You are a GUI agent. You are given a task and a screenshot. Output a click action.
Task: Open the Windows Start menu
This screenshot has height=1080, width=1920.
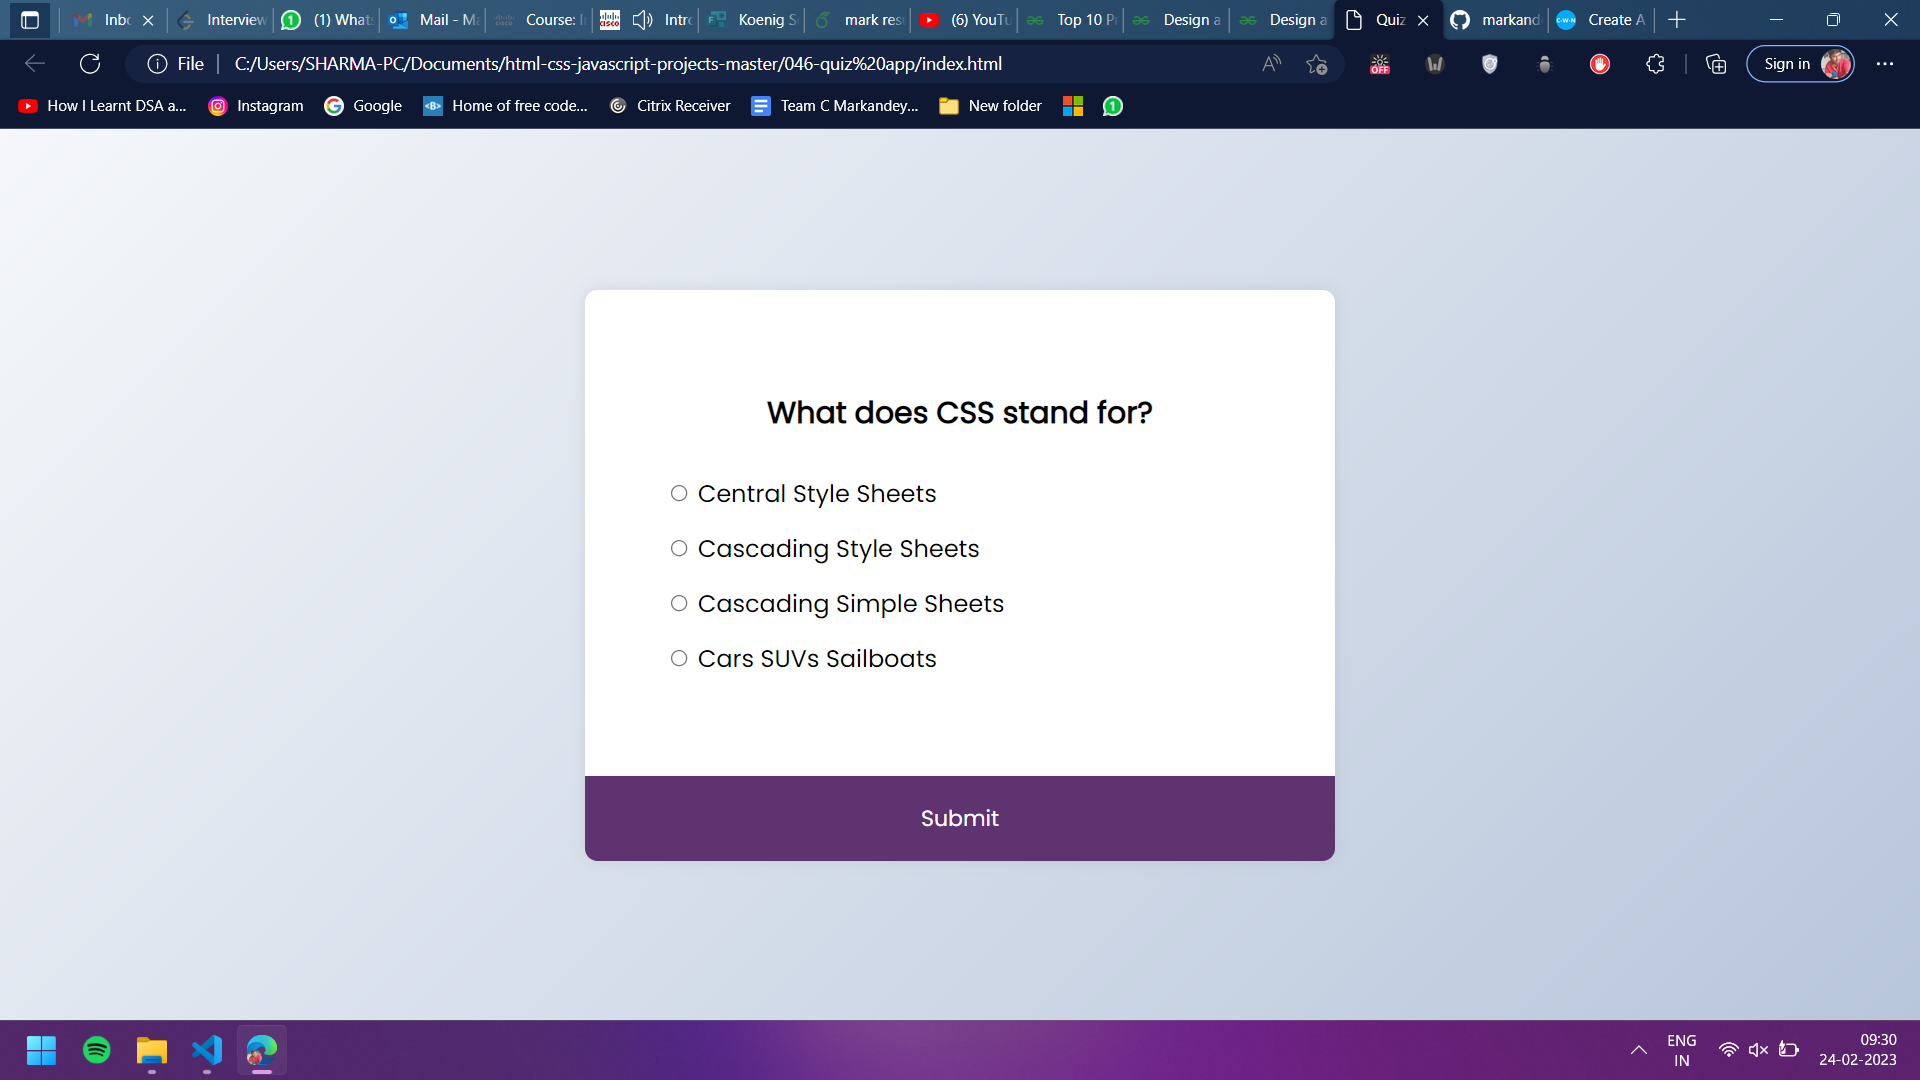click(x=41, y=1050)
